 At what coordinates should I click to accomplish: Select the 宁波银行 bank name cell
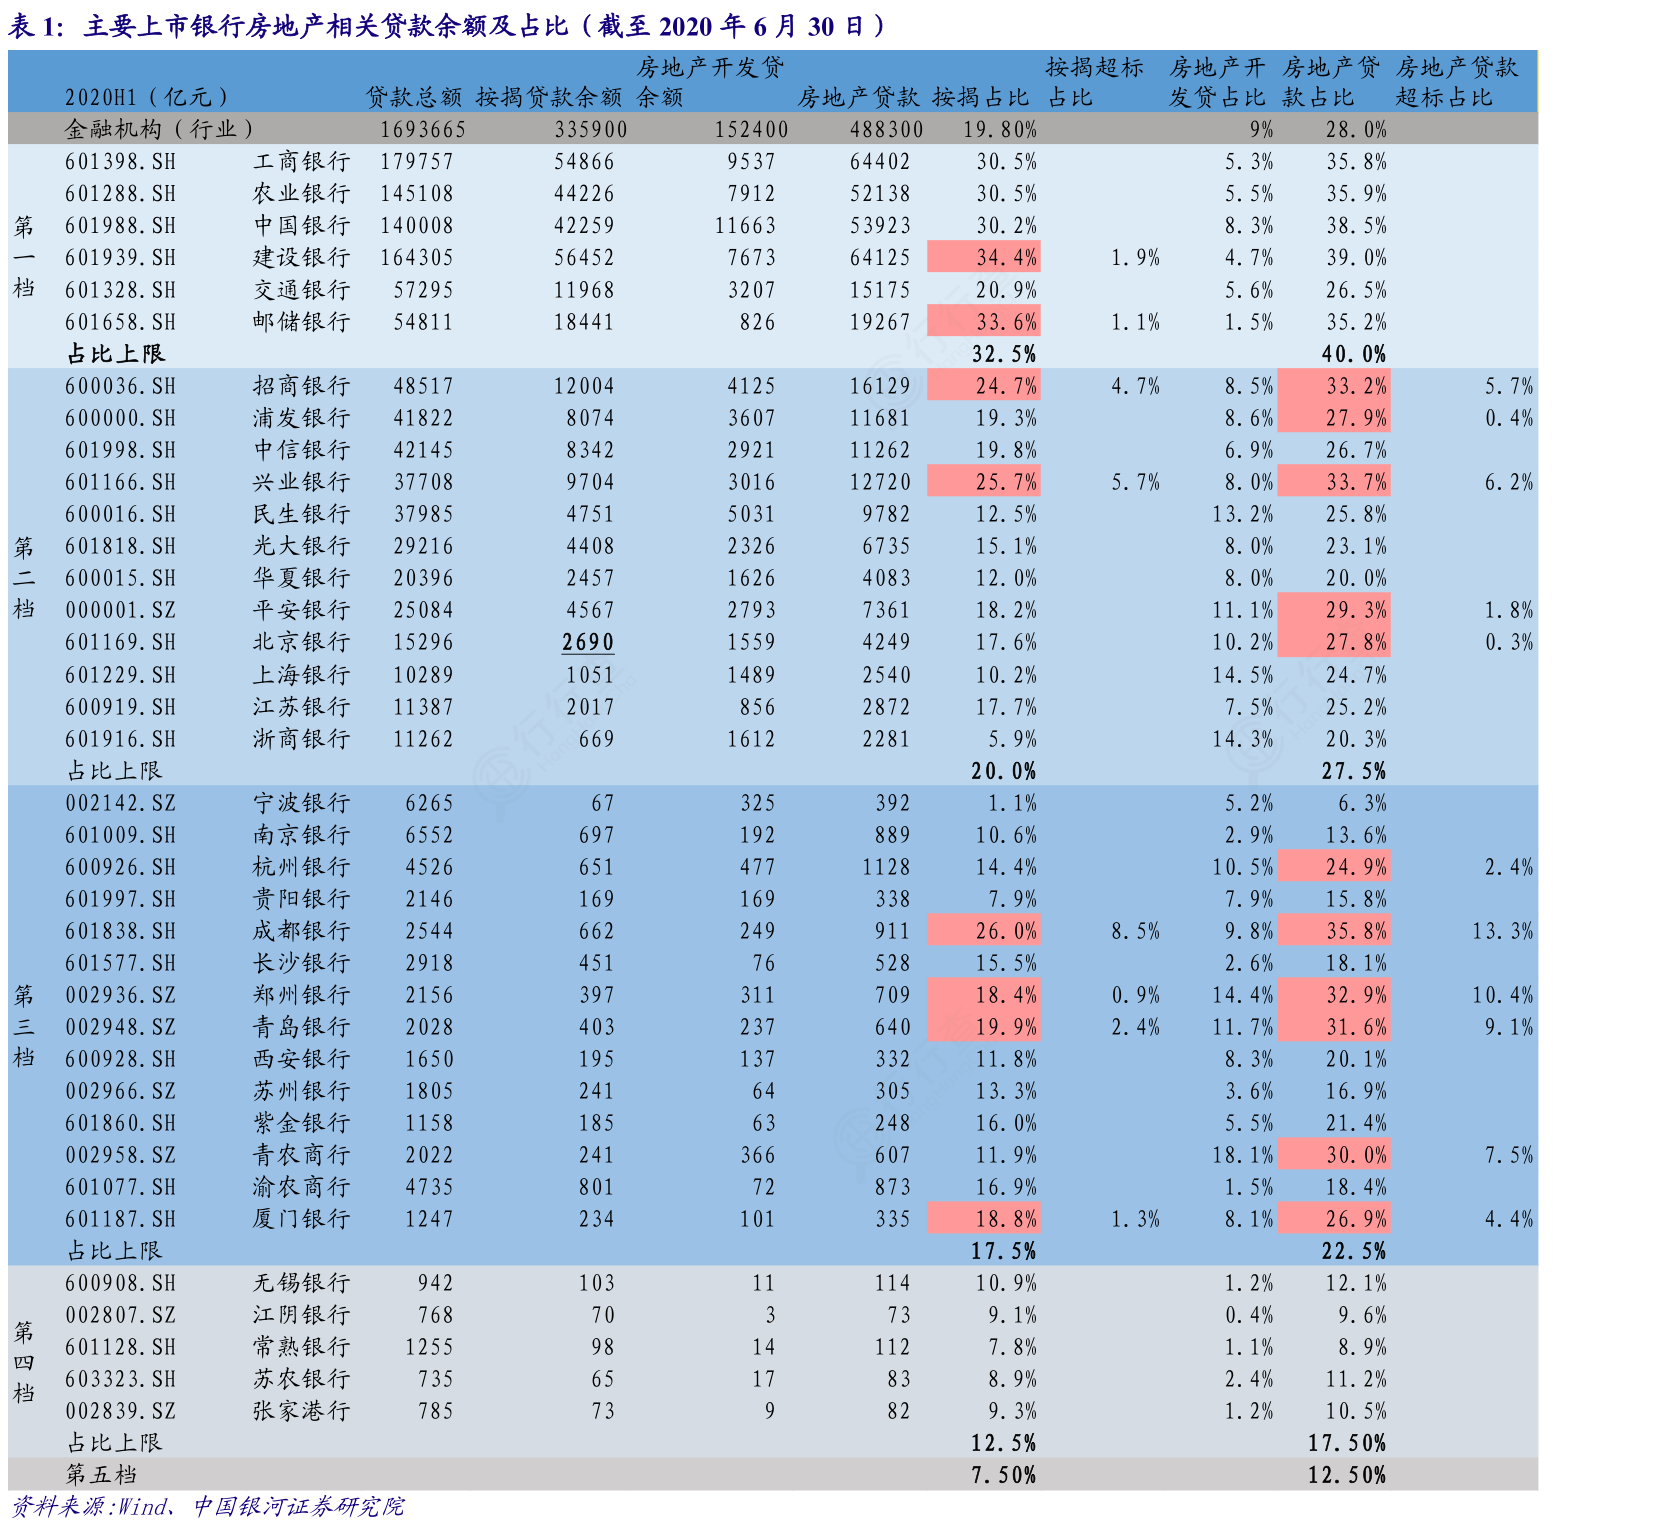pyautogui.click(x=301, y=803)
